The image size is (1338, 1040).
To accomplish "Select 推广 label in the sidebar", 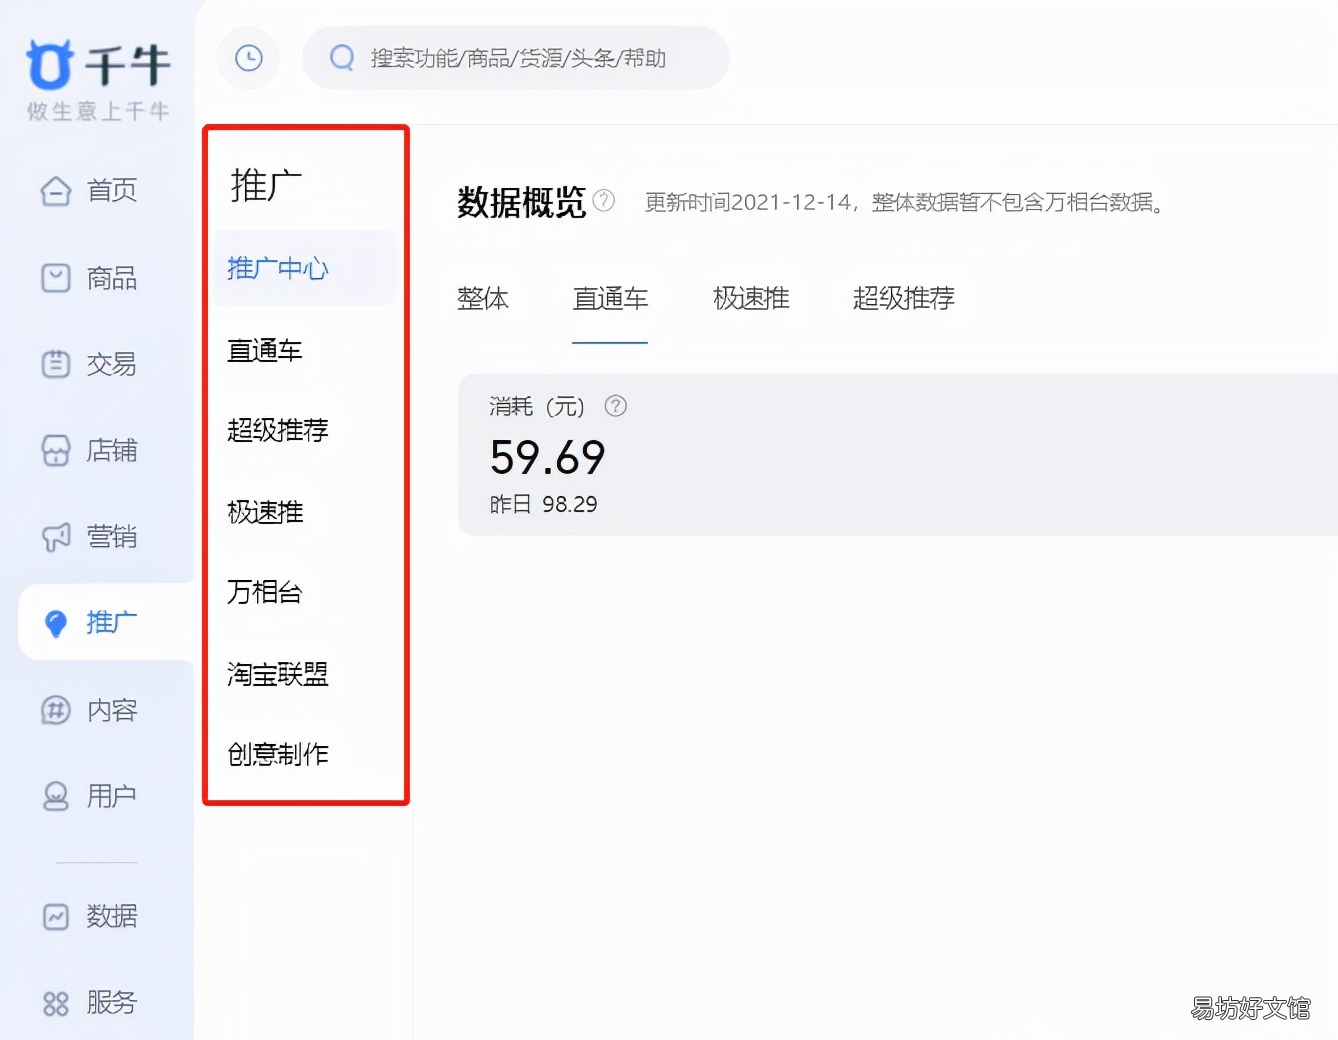I will (111, 622).
